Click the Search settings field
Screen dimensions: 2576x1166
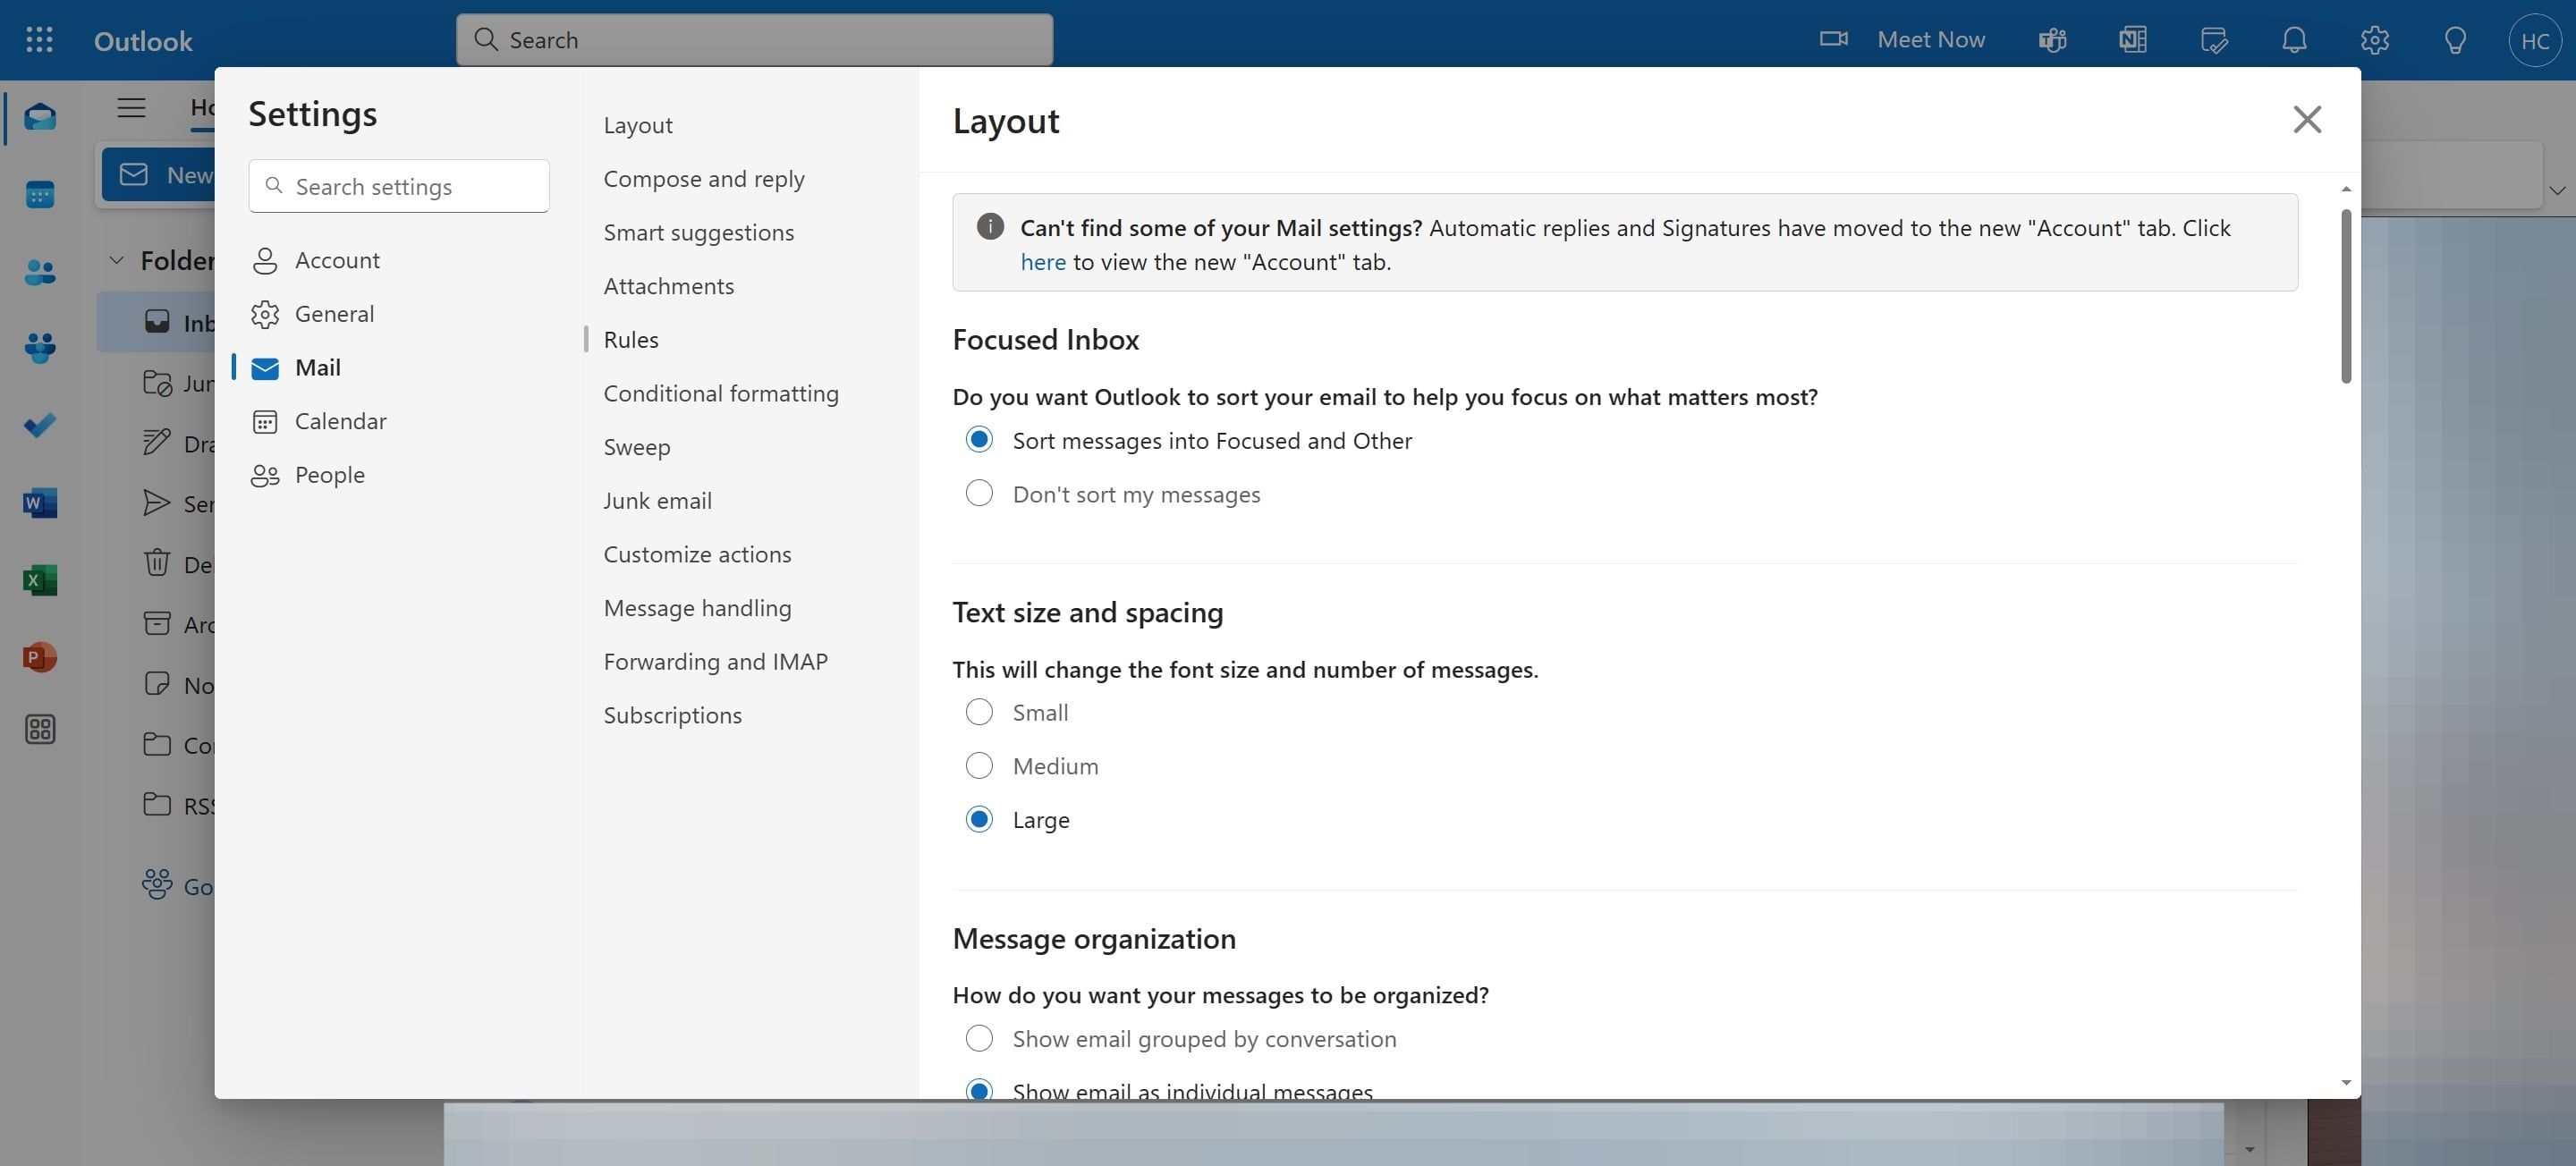399,186
